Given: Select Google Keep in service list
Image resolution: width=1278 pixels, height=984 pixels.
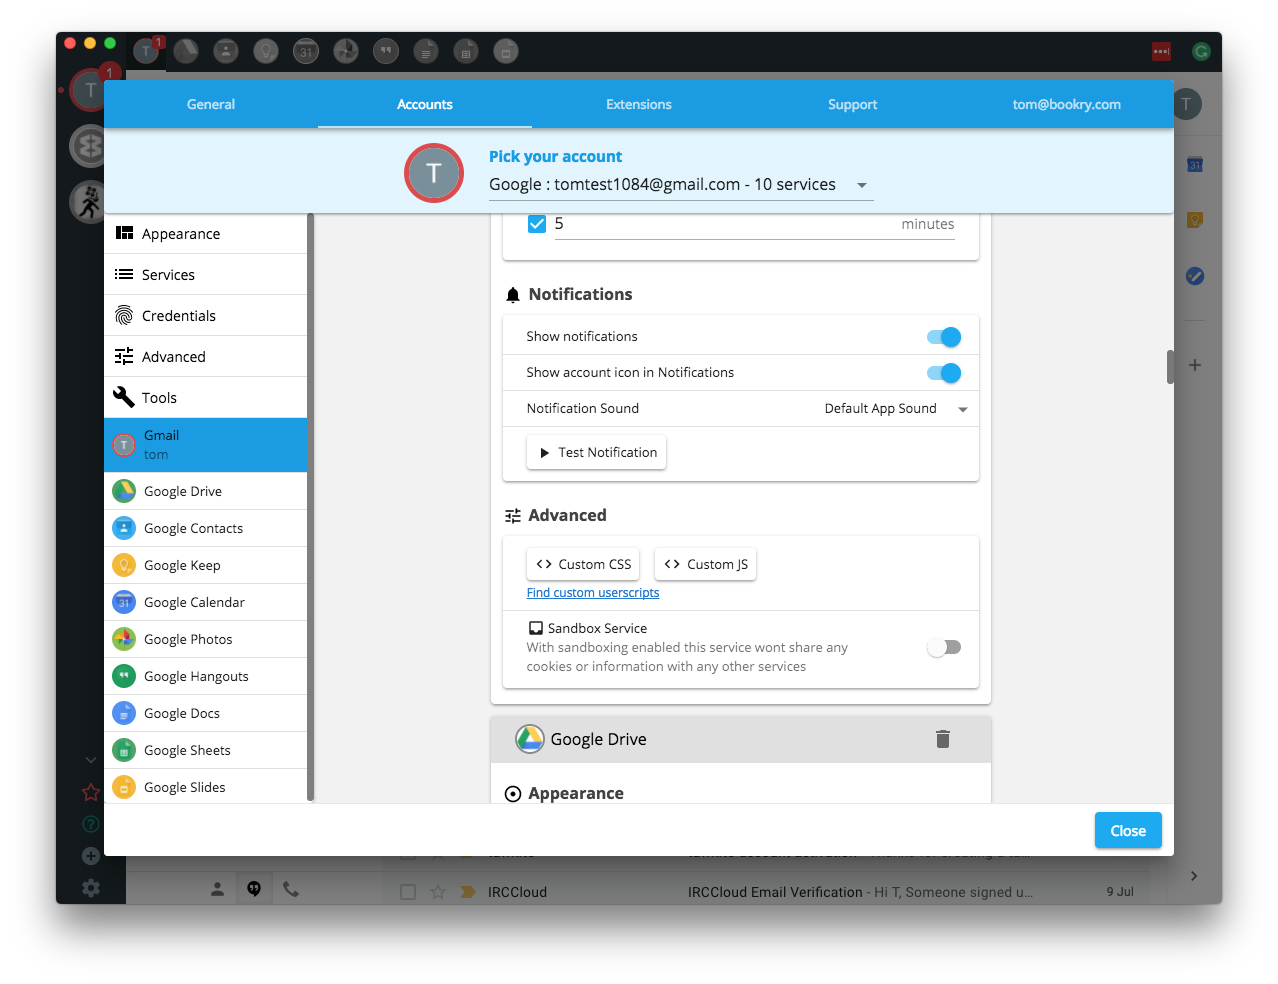Looking at the screenshot, I should (x=205, y=565).
